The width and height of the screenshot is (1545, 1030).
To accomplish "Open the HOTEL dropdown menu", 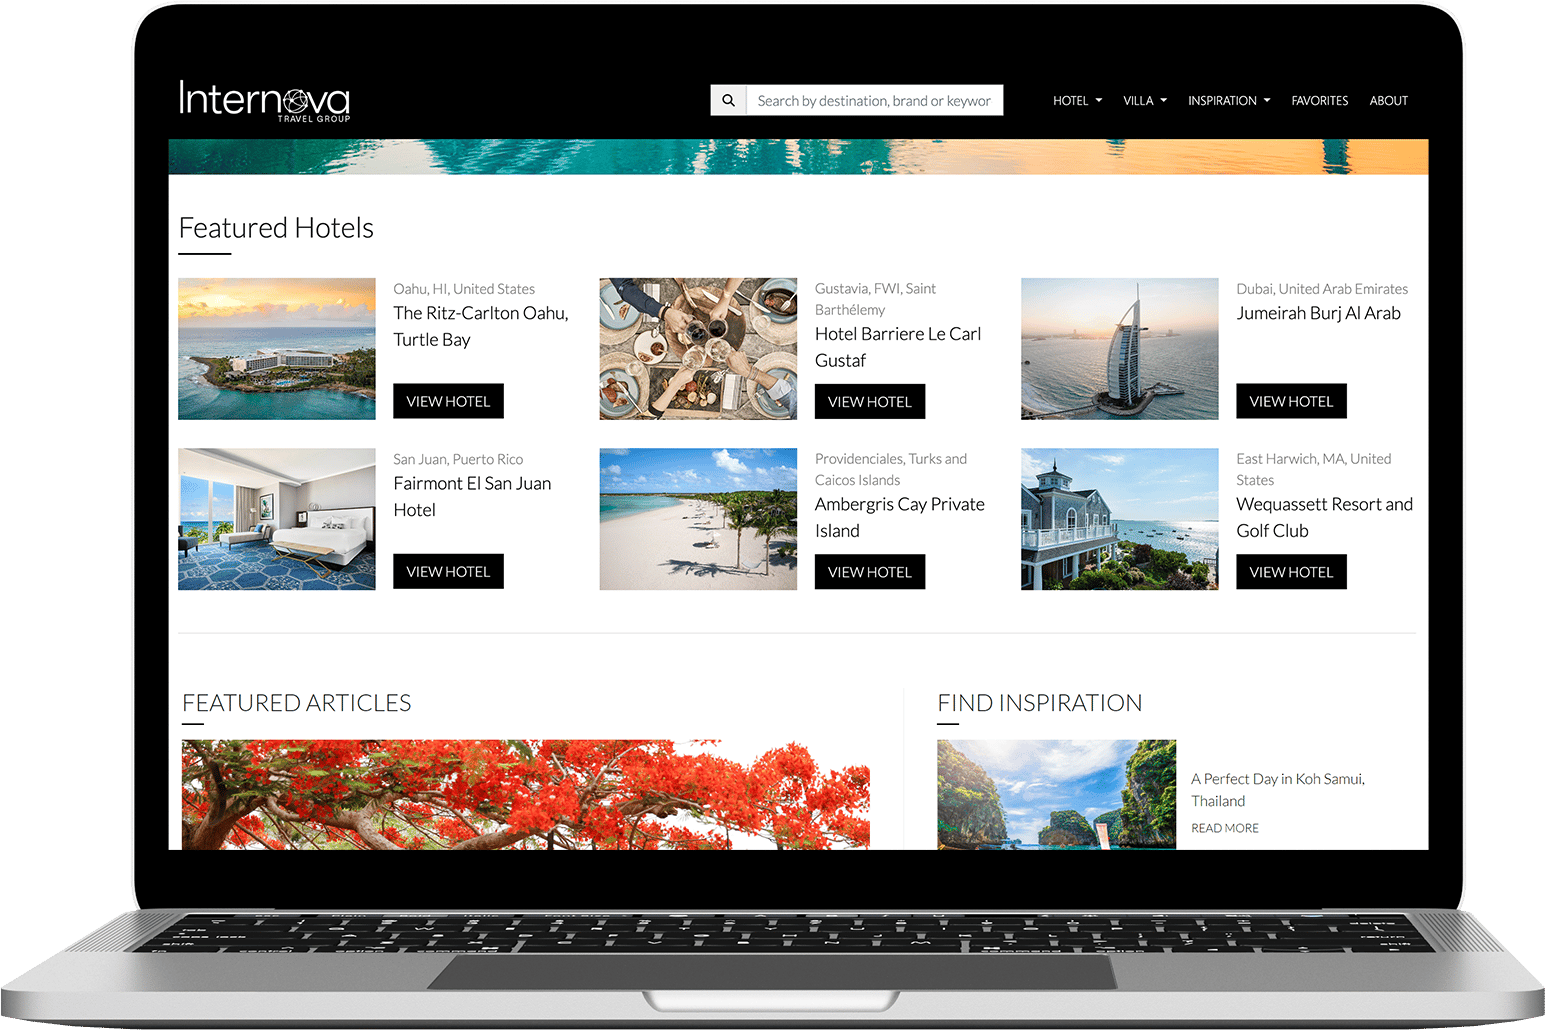I will click(x=1077, y=101).
